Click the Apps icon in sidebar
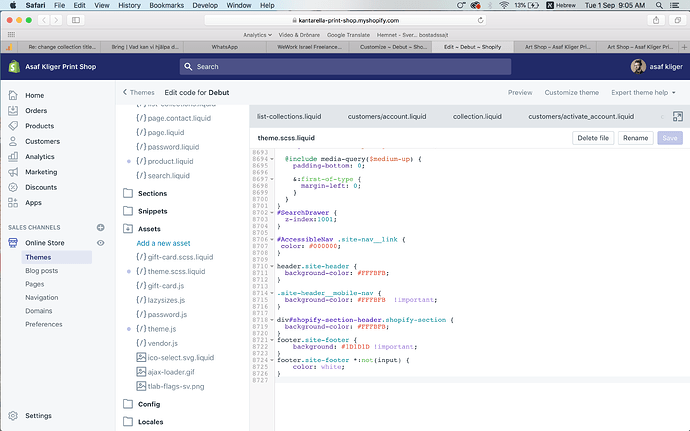Image resolution: width=690 pixels, height=431 pixels. 14,203
